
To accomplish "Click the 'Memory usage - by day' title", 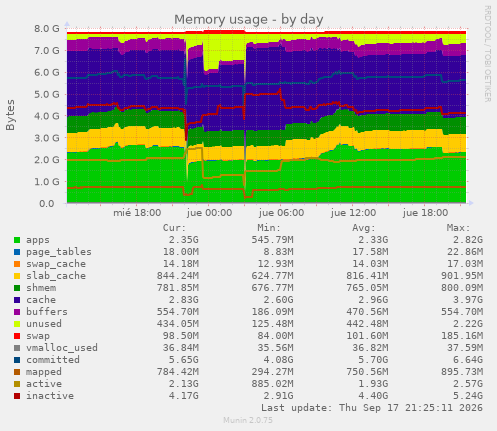I will coord(249,20).
